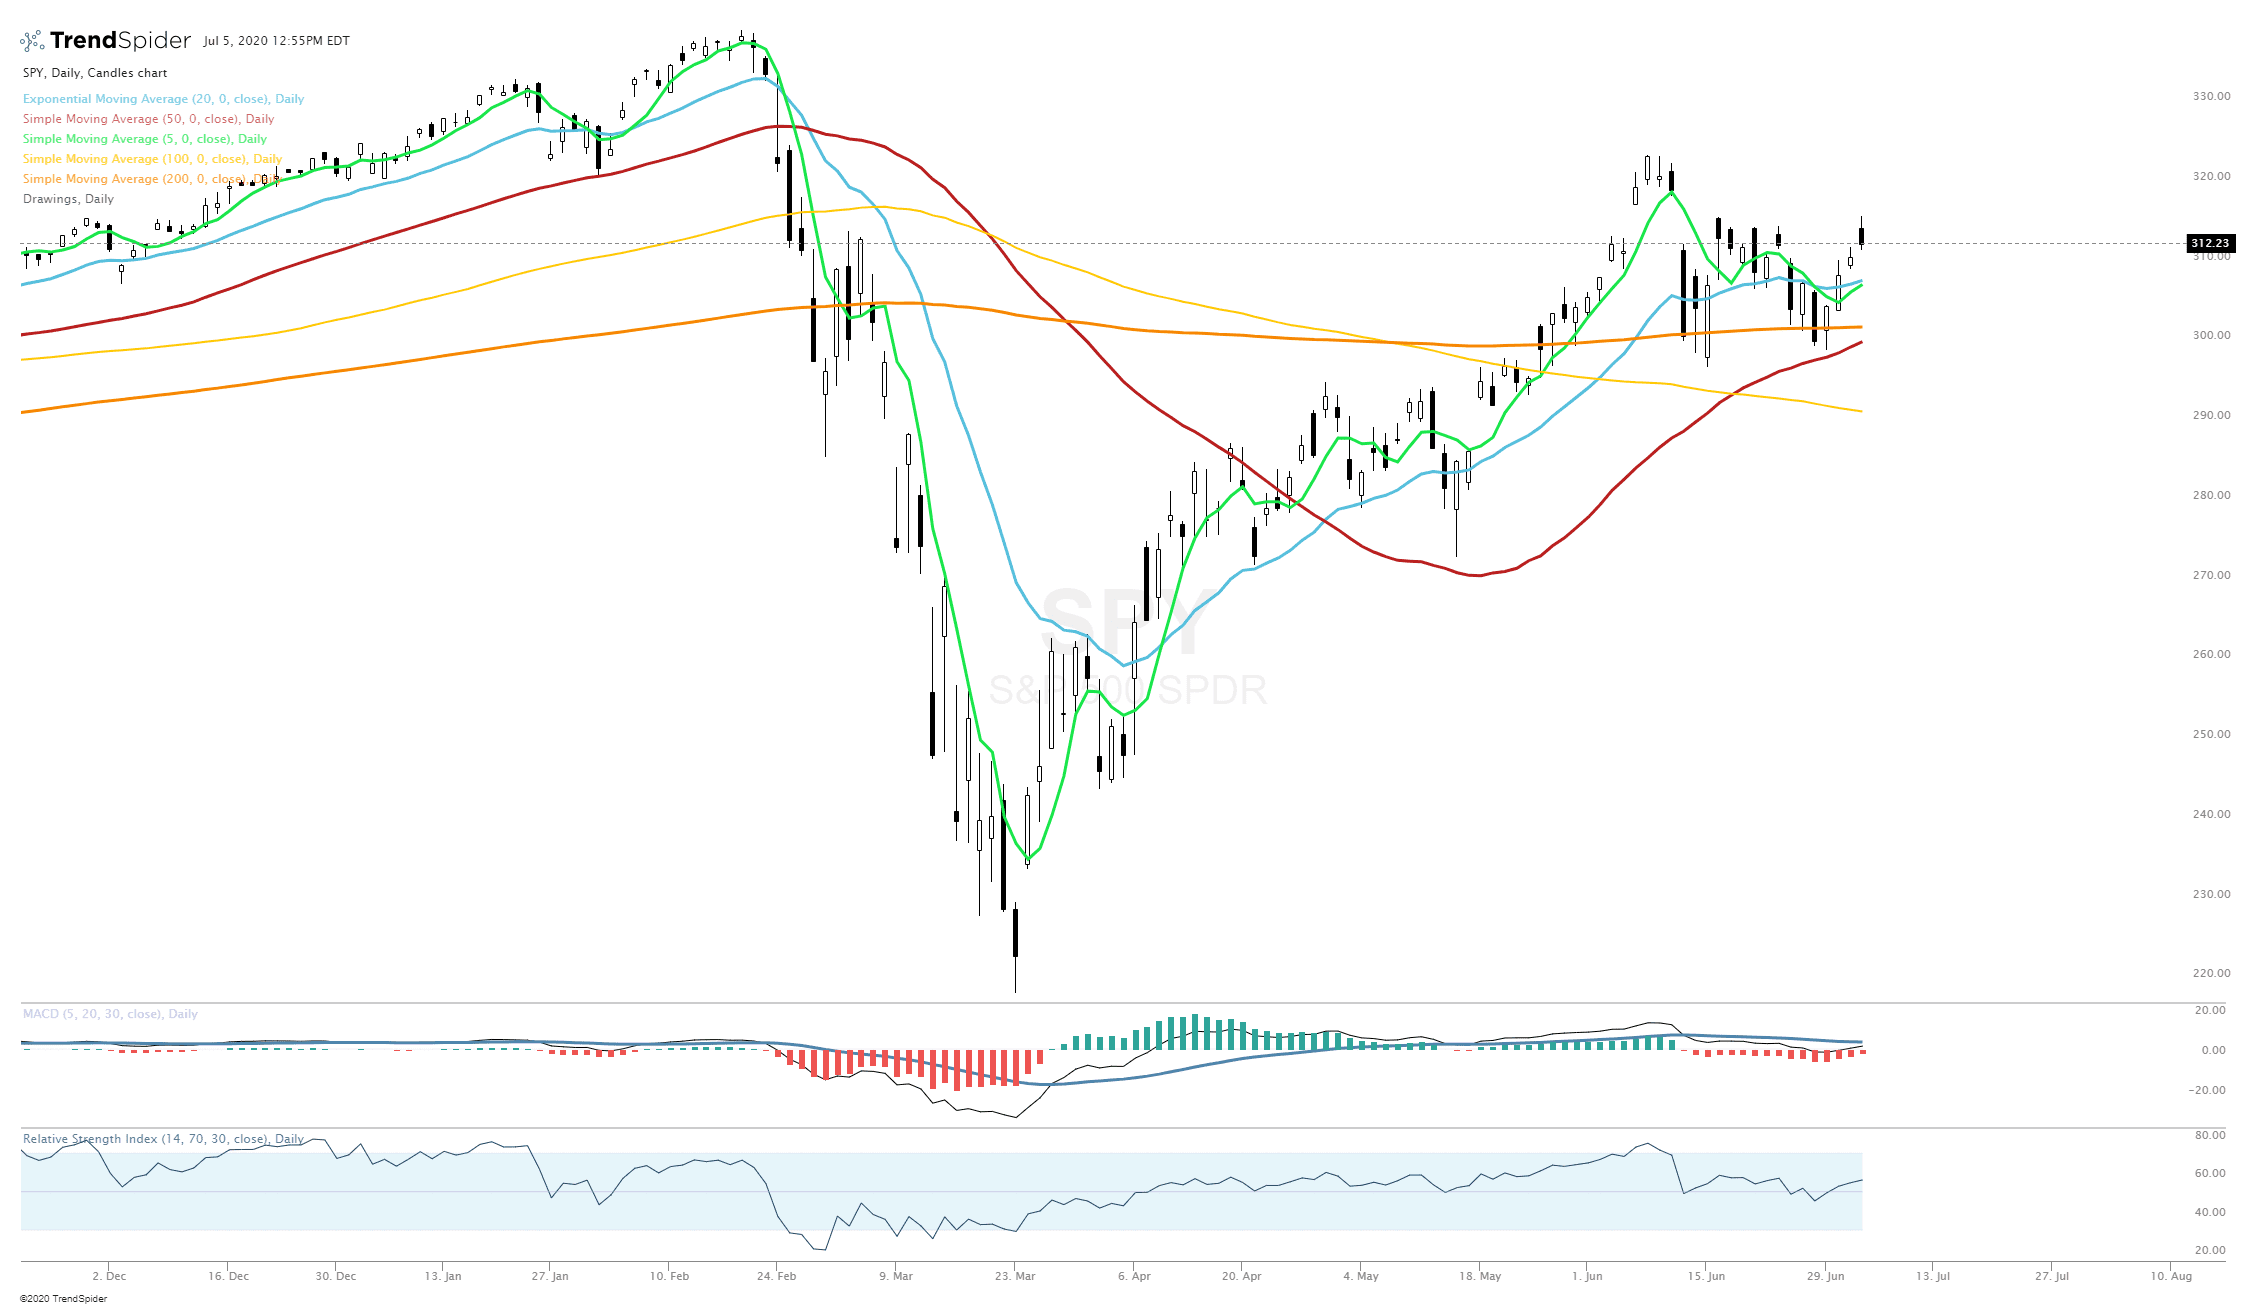Click the '29. Jun' date axis label
Screen dimensions: 2256x1308
[x=1825, y=1276]
